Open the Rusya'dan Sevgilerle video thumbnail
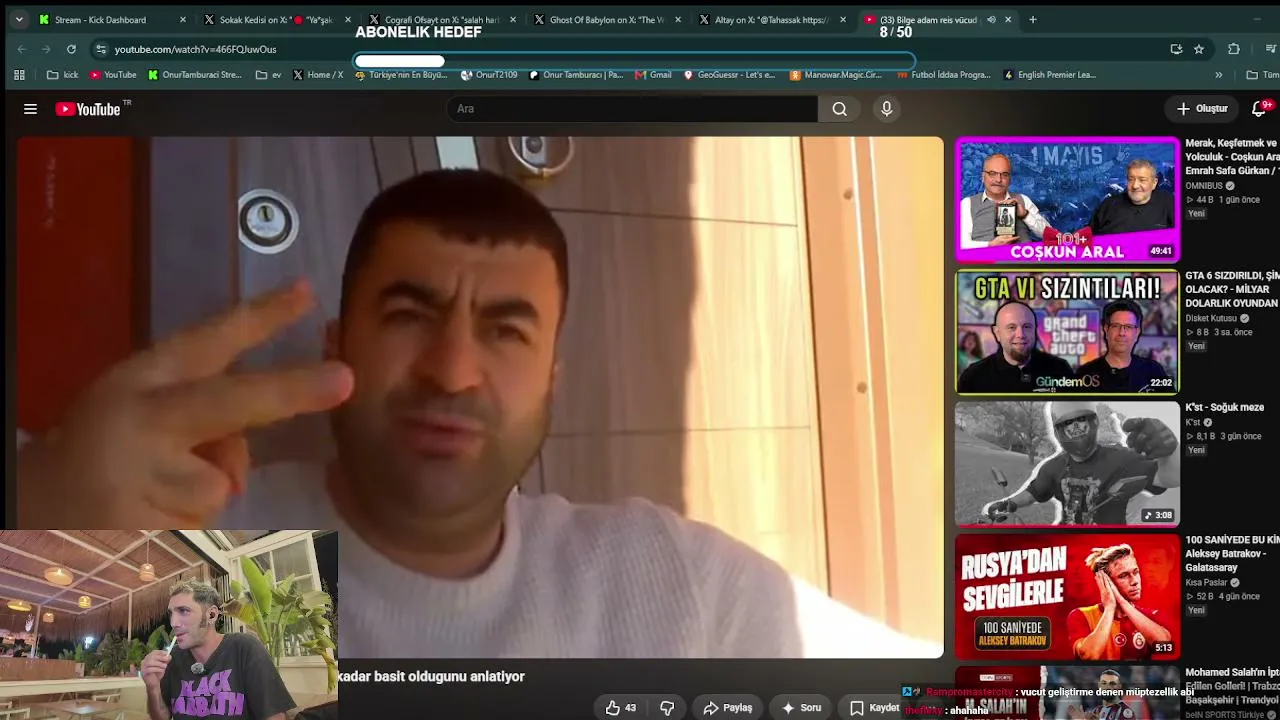Viewport: 1280px width, 720px height. point(1067,597)
